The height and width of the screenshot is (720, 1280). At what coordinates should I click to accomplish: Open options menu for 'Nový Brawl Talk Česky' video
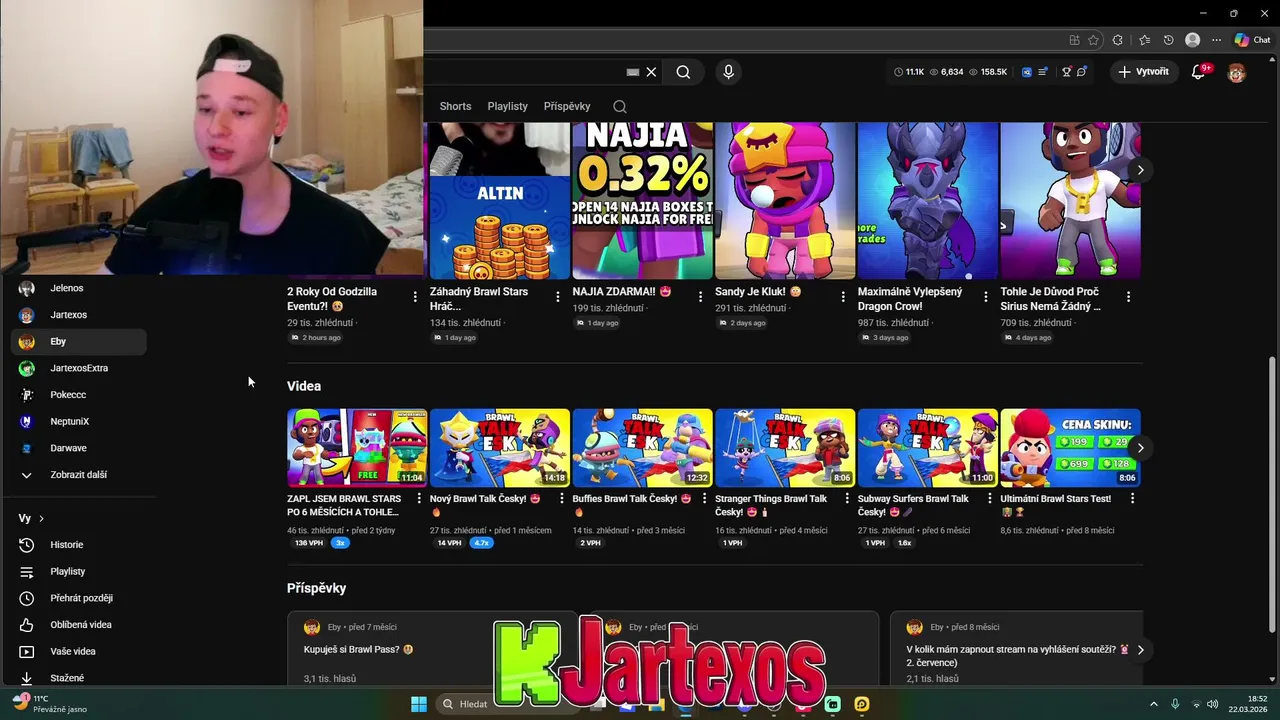click(562, 499)
